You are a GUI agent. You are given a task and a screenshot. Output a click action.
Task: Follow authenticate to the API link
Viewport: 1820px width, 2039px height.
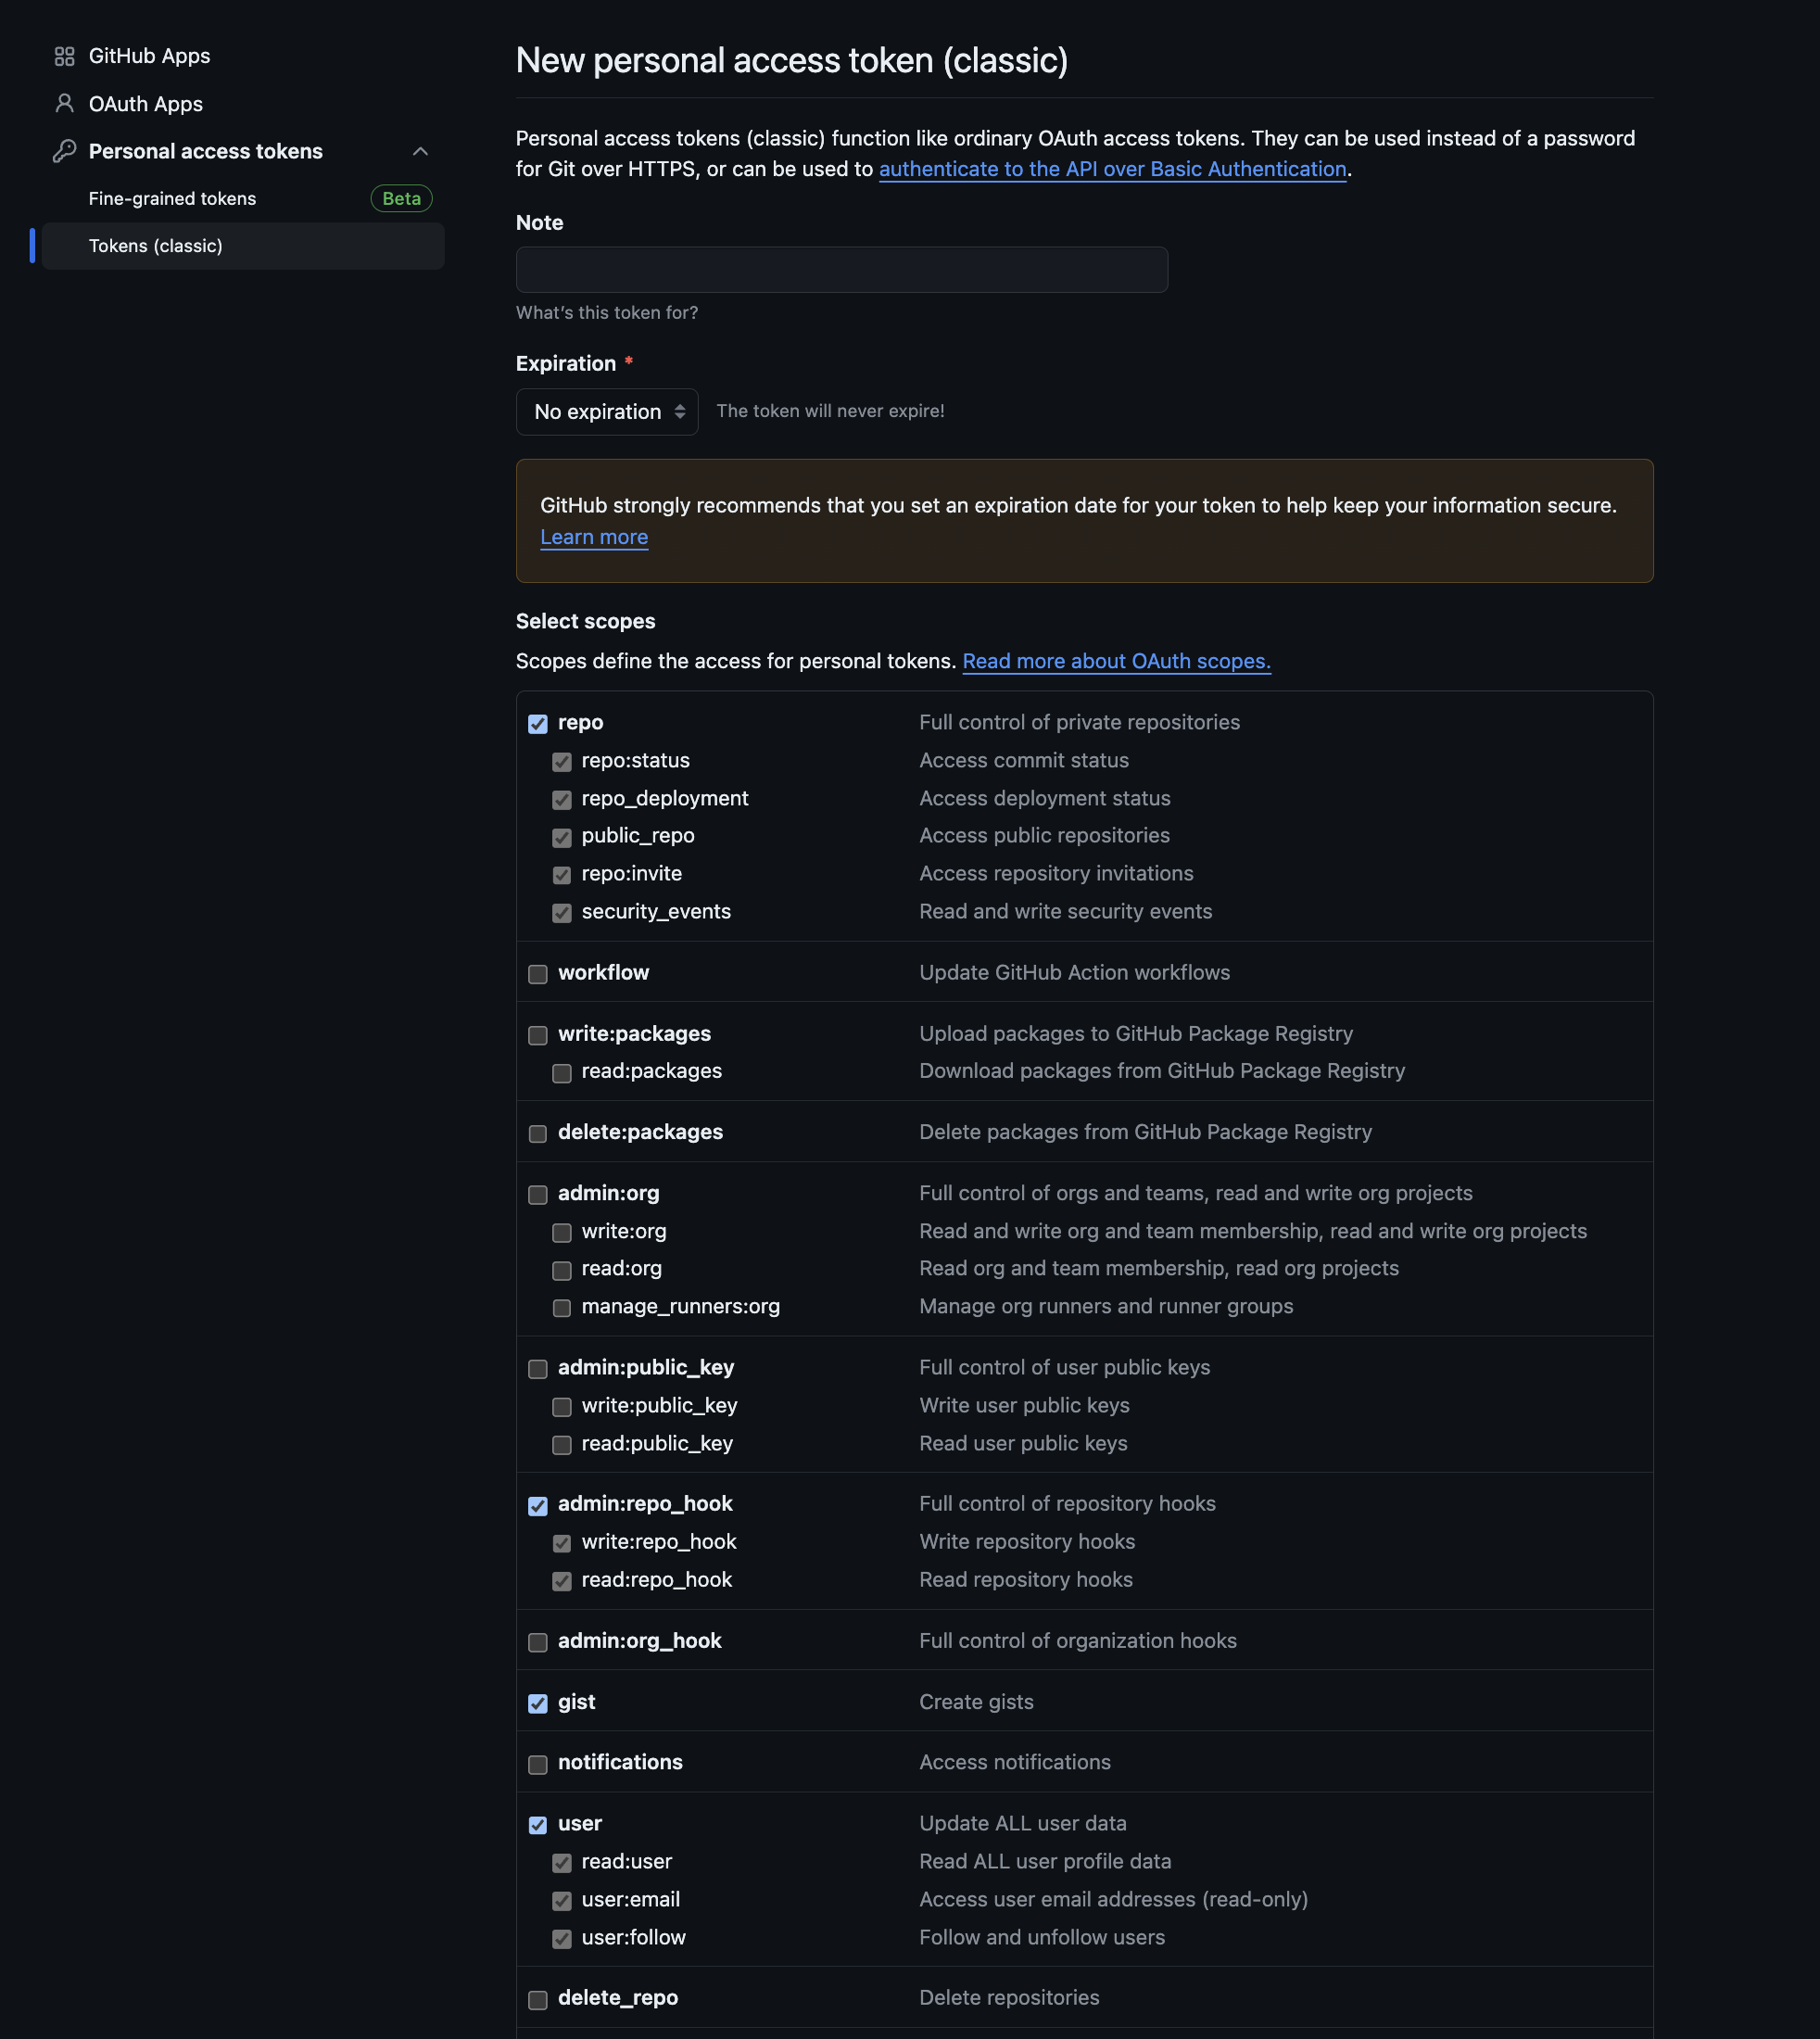point(1112,169)
